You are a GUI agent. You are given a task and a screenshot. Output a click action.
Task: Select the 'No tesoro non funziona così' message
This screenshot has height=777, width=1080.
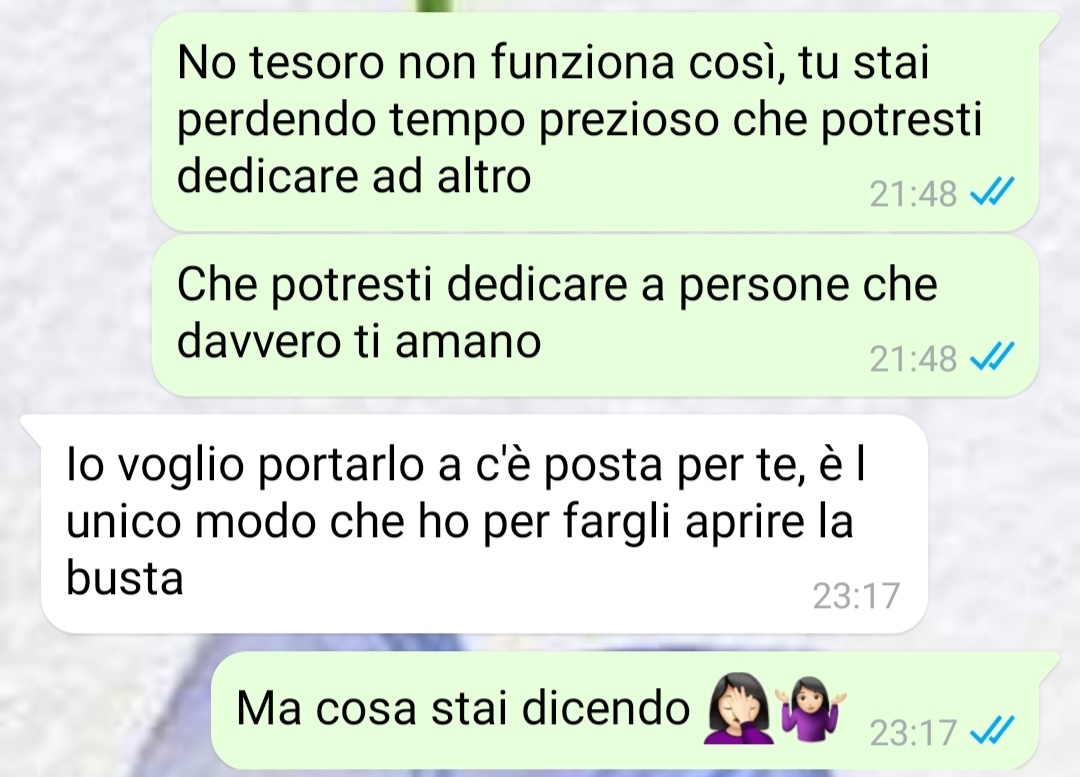(595, 121)
